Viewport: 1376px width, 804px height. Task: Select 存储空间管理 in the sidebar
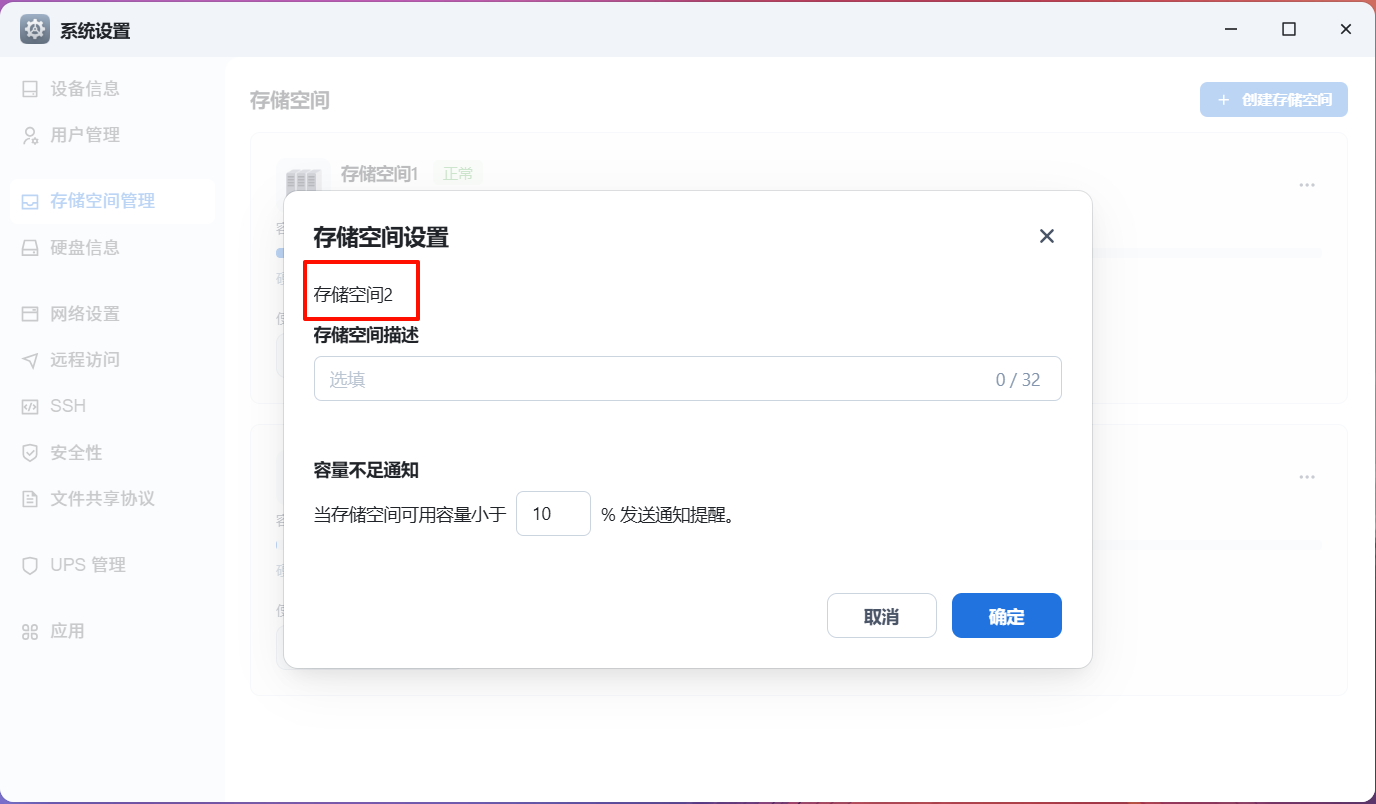112,201
